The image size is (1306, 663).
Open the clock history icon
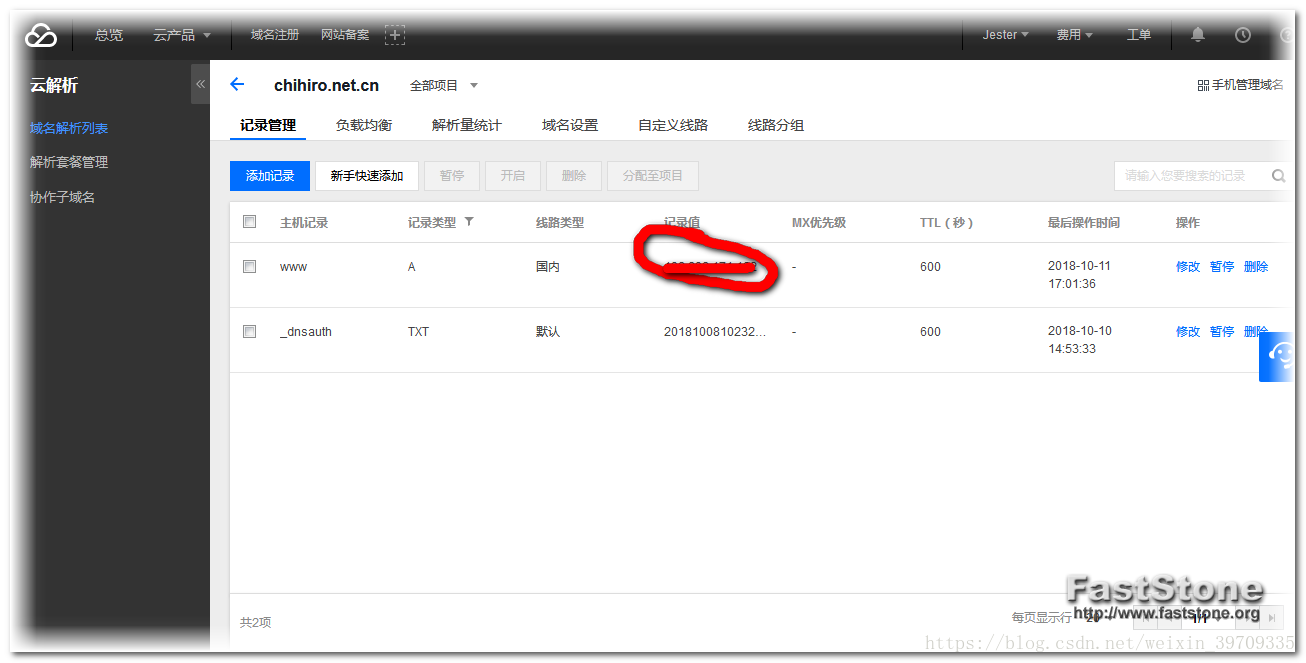click(x=1243, y=35)
